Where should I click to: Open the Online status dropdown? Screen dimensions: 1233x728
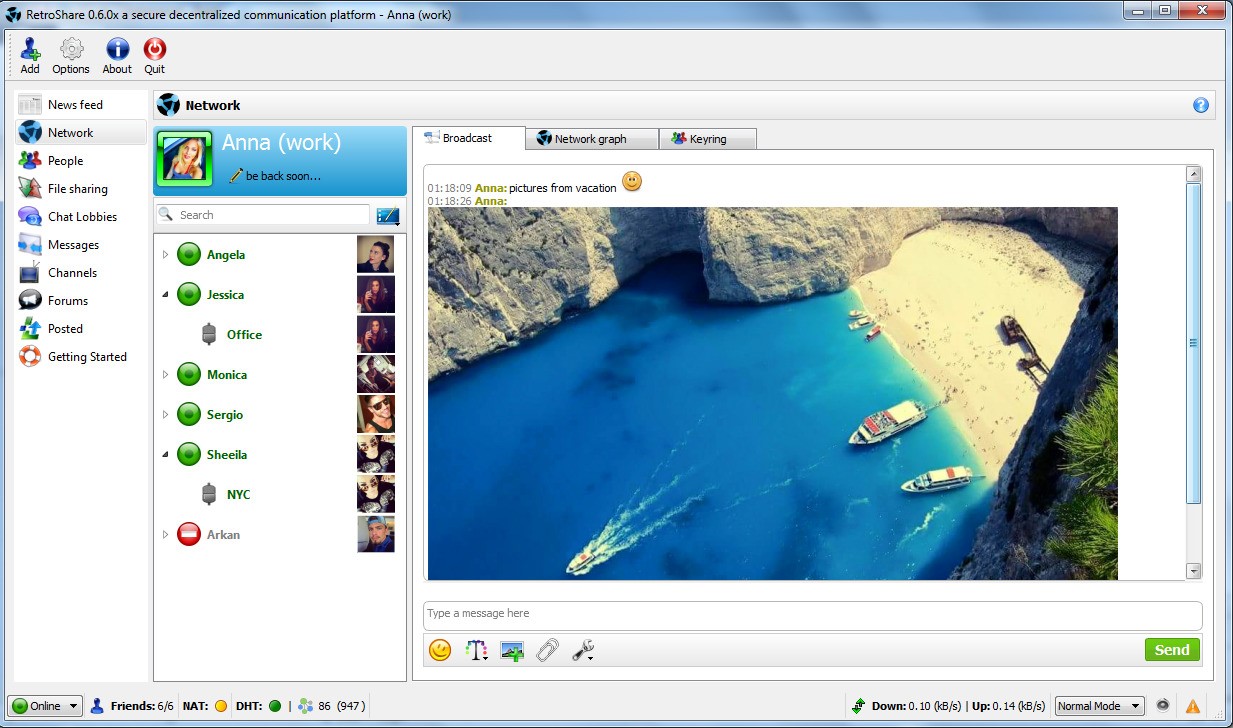(45, 706)
